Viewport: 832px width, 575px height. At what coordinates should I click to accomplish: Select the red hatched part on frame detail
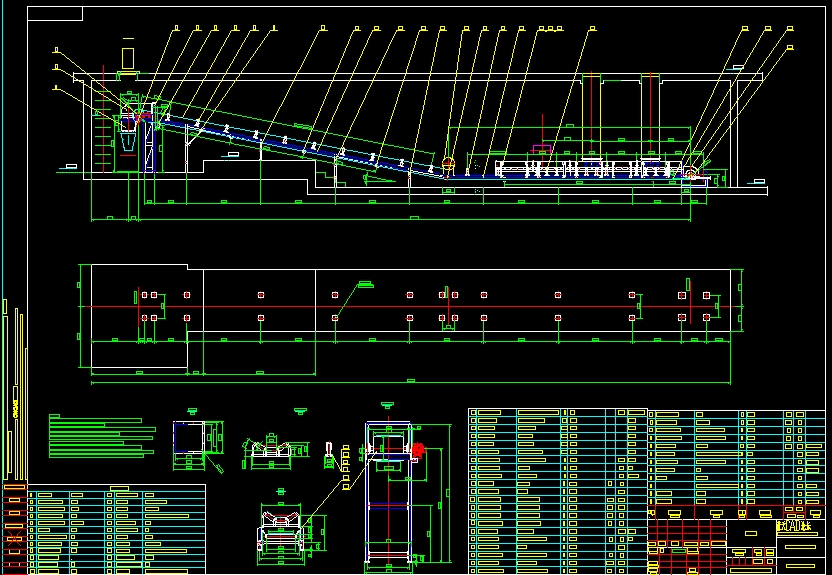pos(418,450)
